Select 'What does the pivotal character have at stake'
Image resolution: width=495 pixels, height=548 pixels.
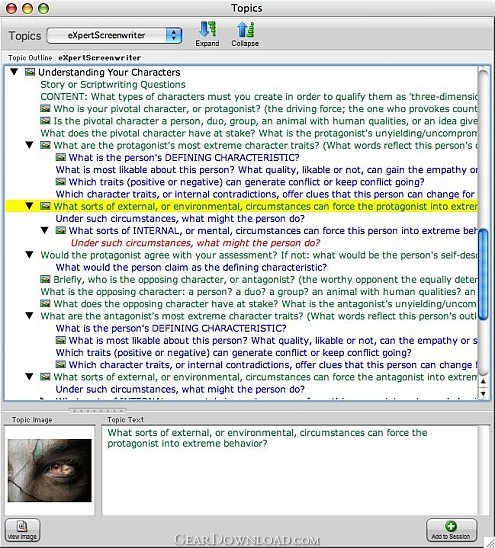pos(259,133)
